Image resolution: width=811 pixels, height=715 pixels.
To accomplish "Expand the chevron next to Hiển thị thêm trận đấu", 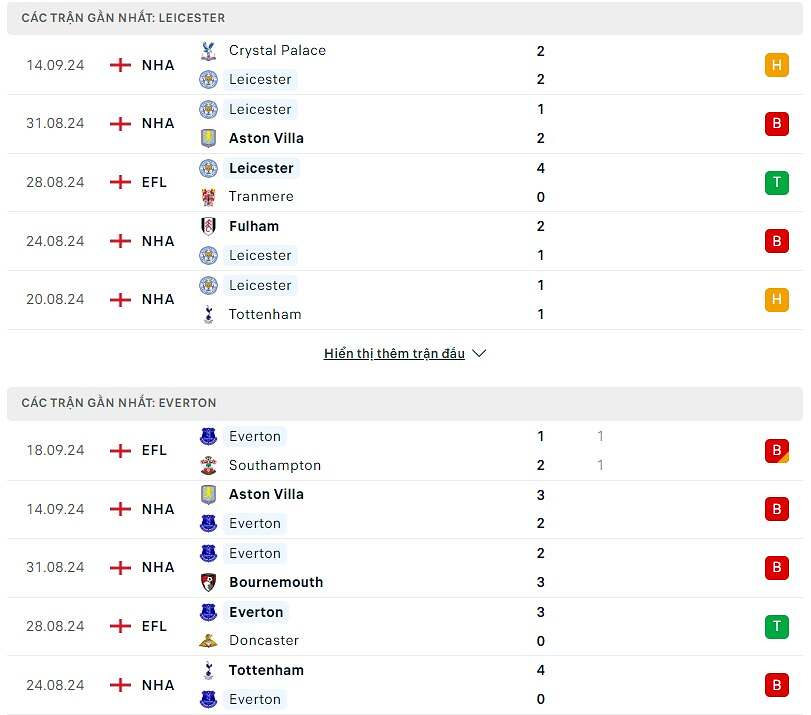I will click(479, 353).
